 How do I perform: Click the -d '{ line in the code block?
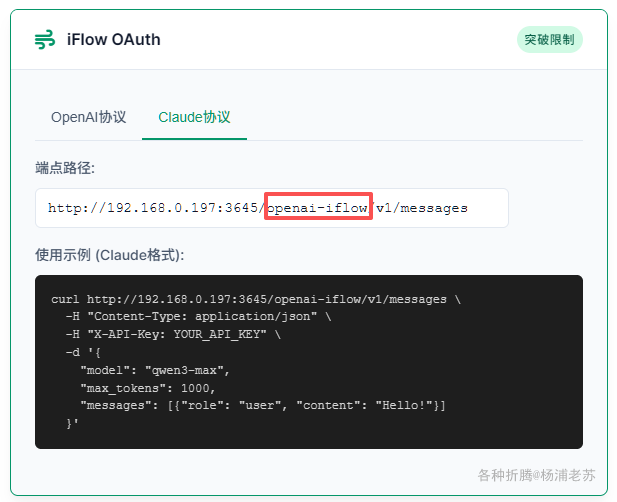tap(83, 352)
